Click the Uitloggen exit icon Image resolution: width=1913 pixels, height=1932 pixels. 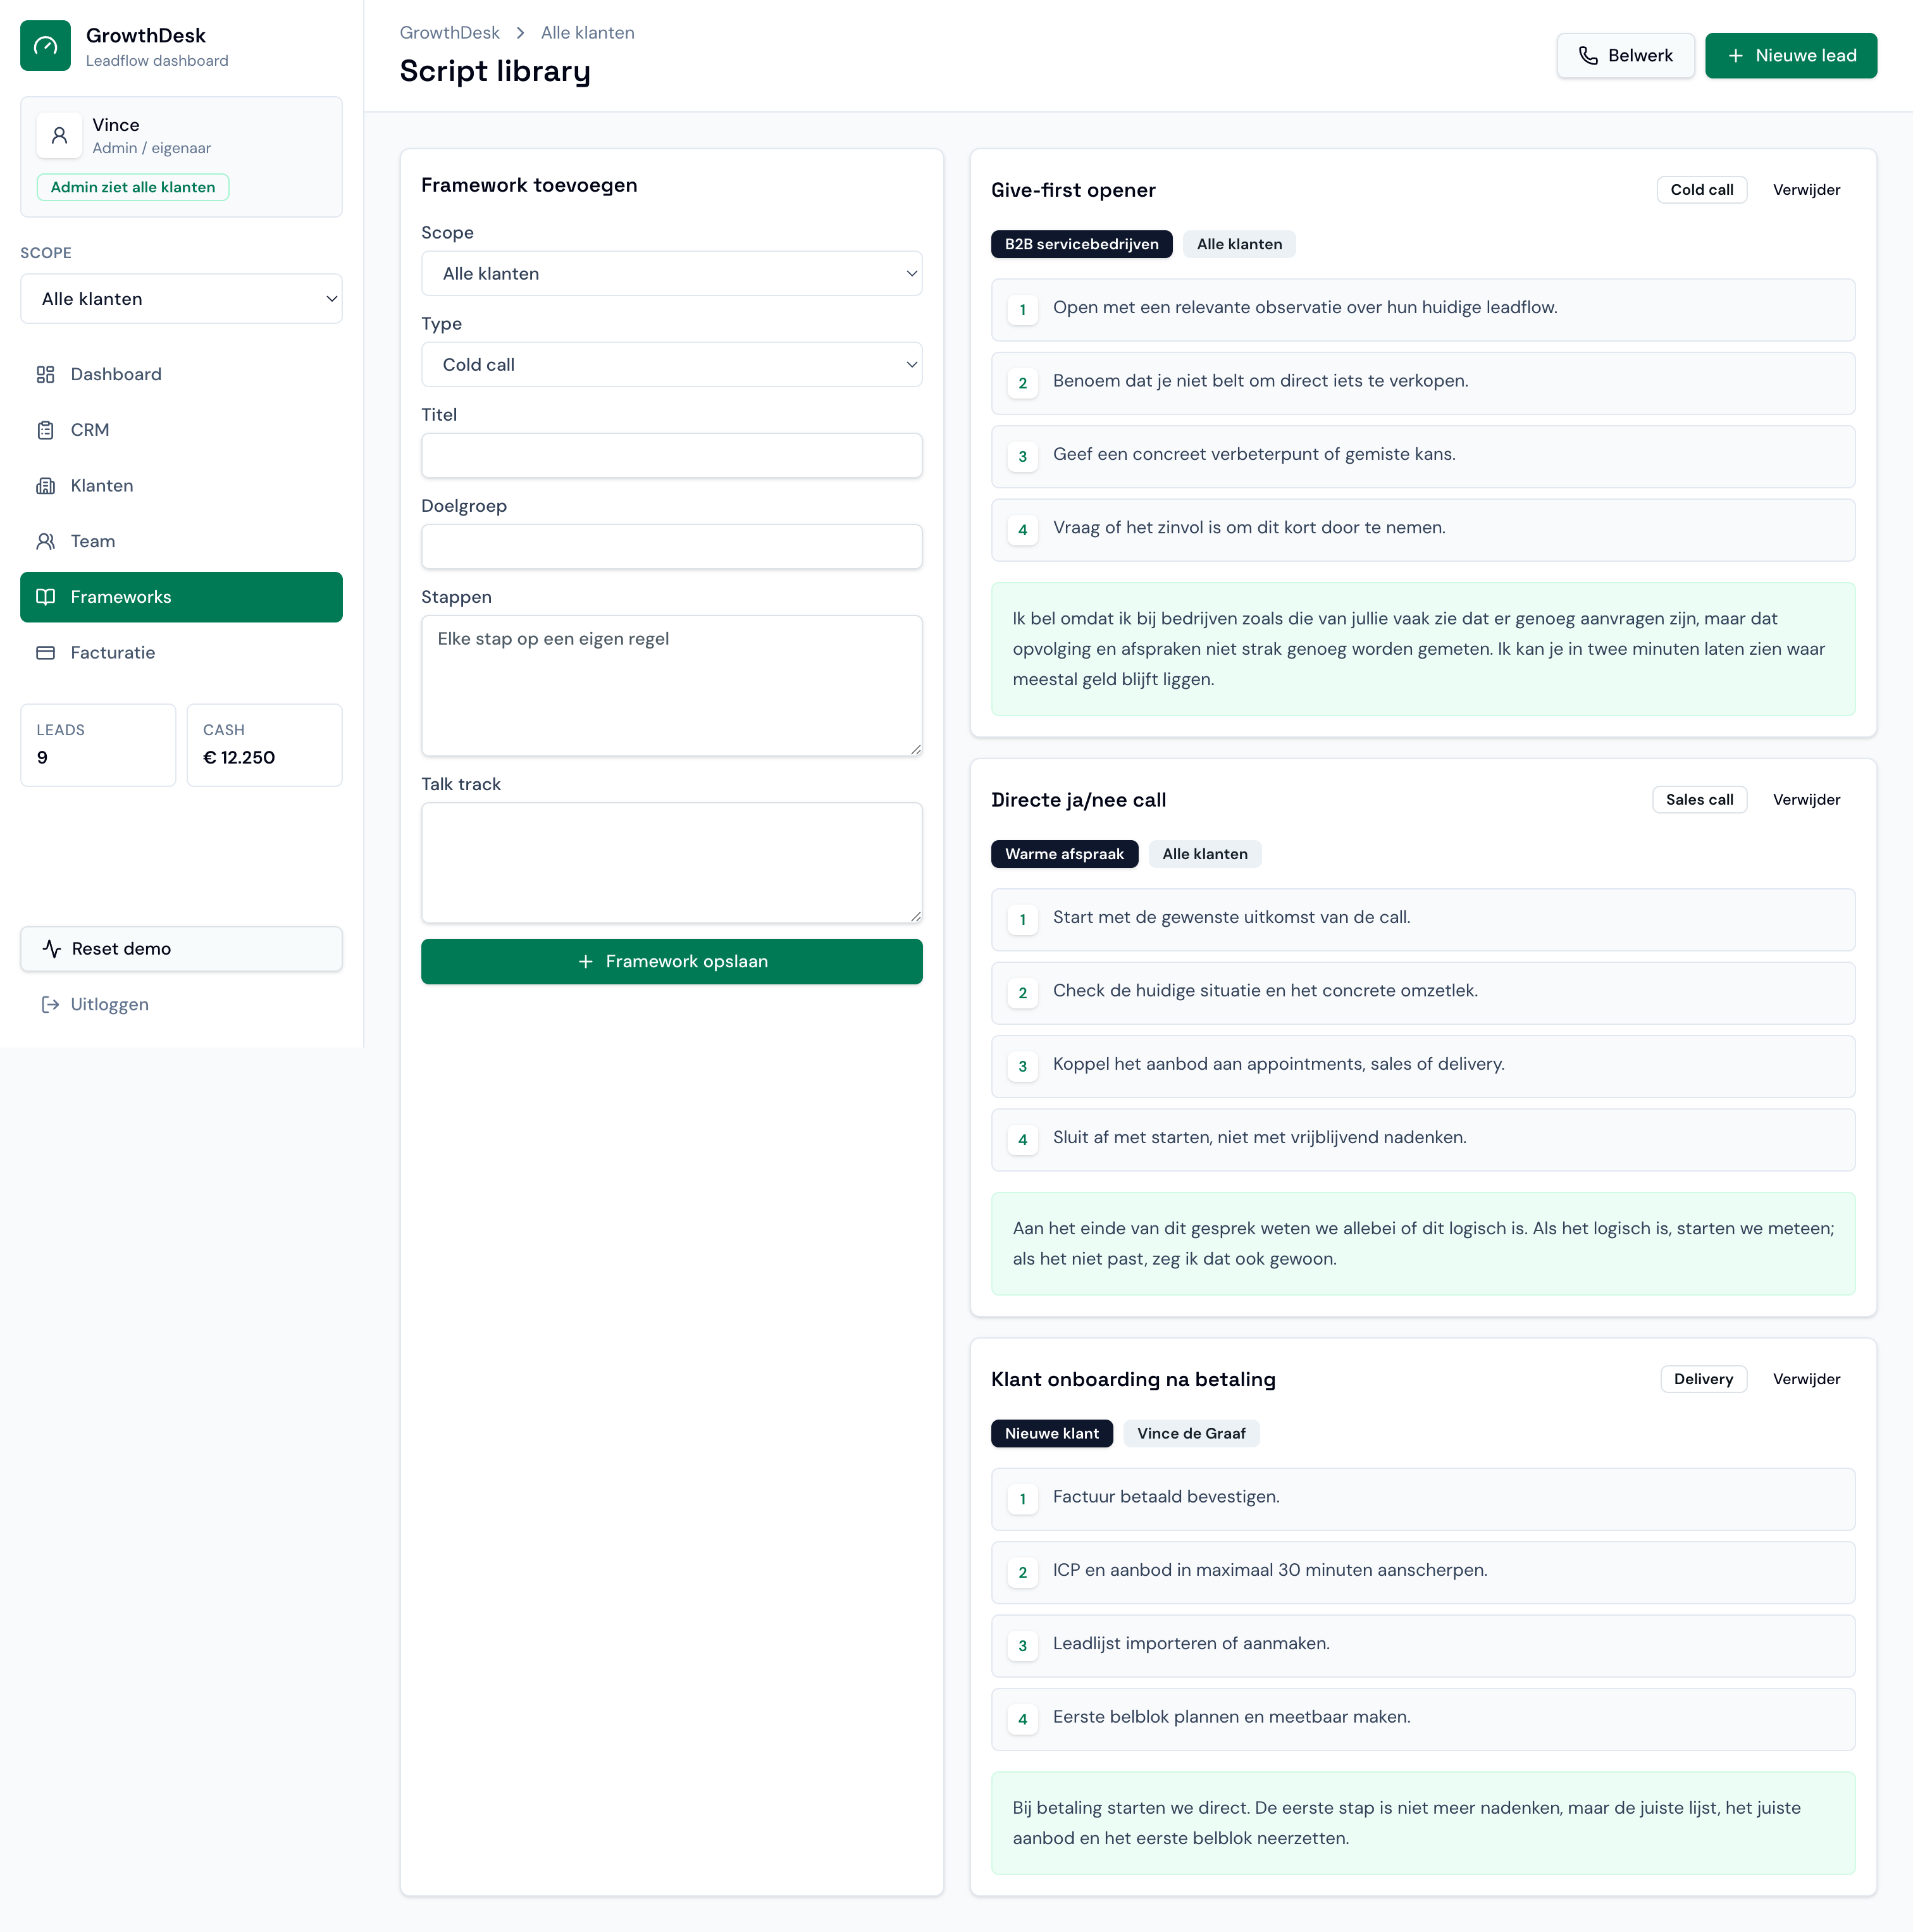pos(50,1004)
